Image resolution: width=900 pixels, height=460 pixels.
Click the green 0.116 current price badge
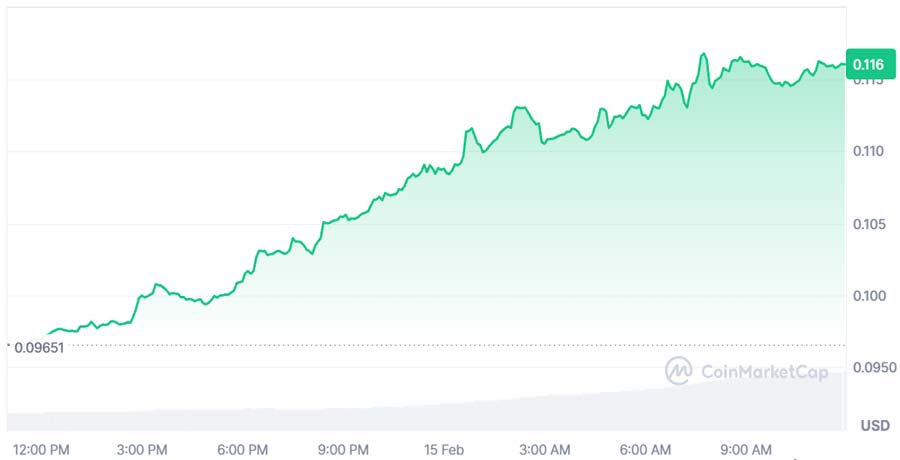(x=866, y=64)
